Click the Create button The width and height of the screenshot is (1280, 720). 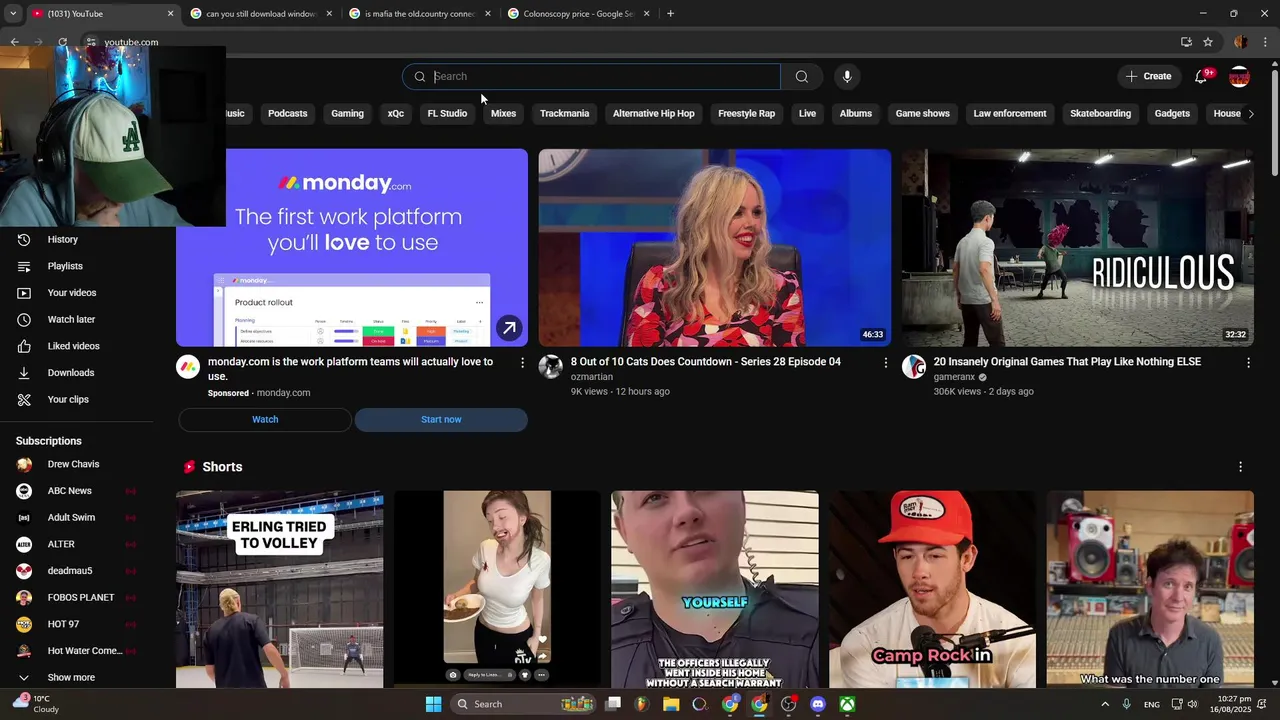(x=1148, y=76)
